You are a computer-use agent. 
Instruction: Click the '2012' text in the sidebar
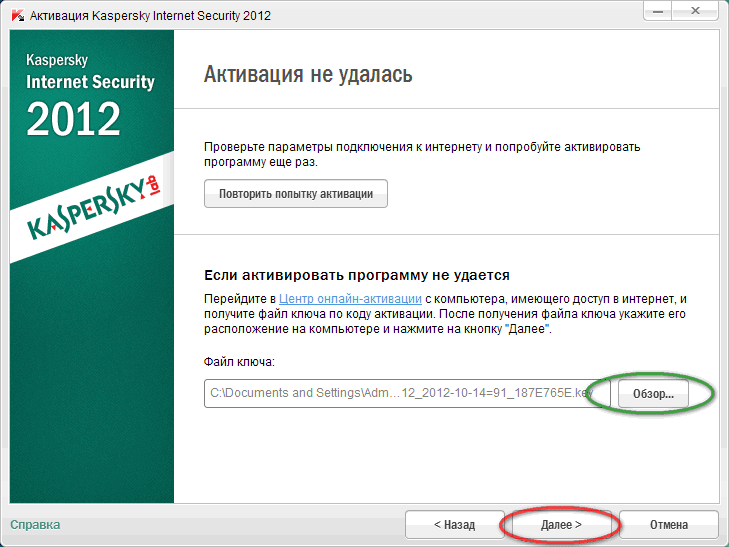coord(73,119)
